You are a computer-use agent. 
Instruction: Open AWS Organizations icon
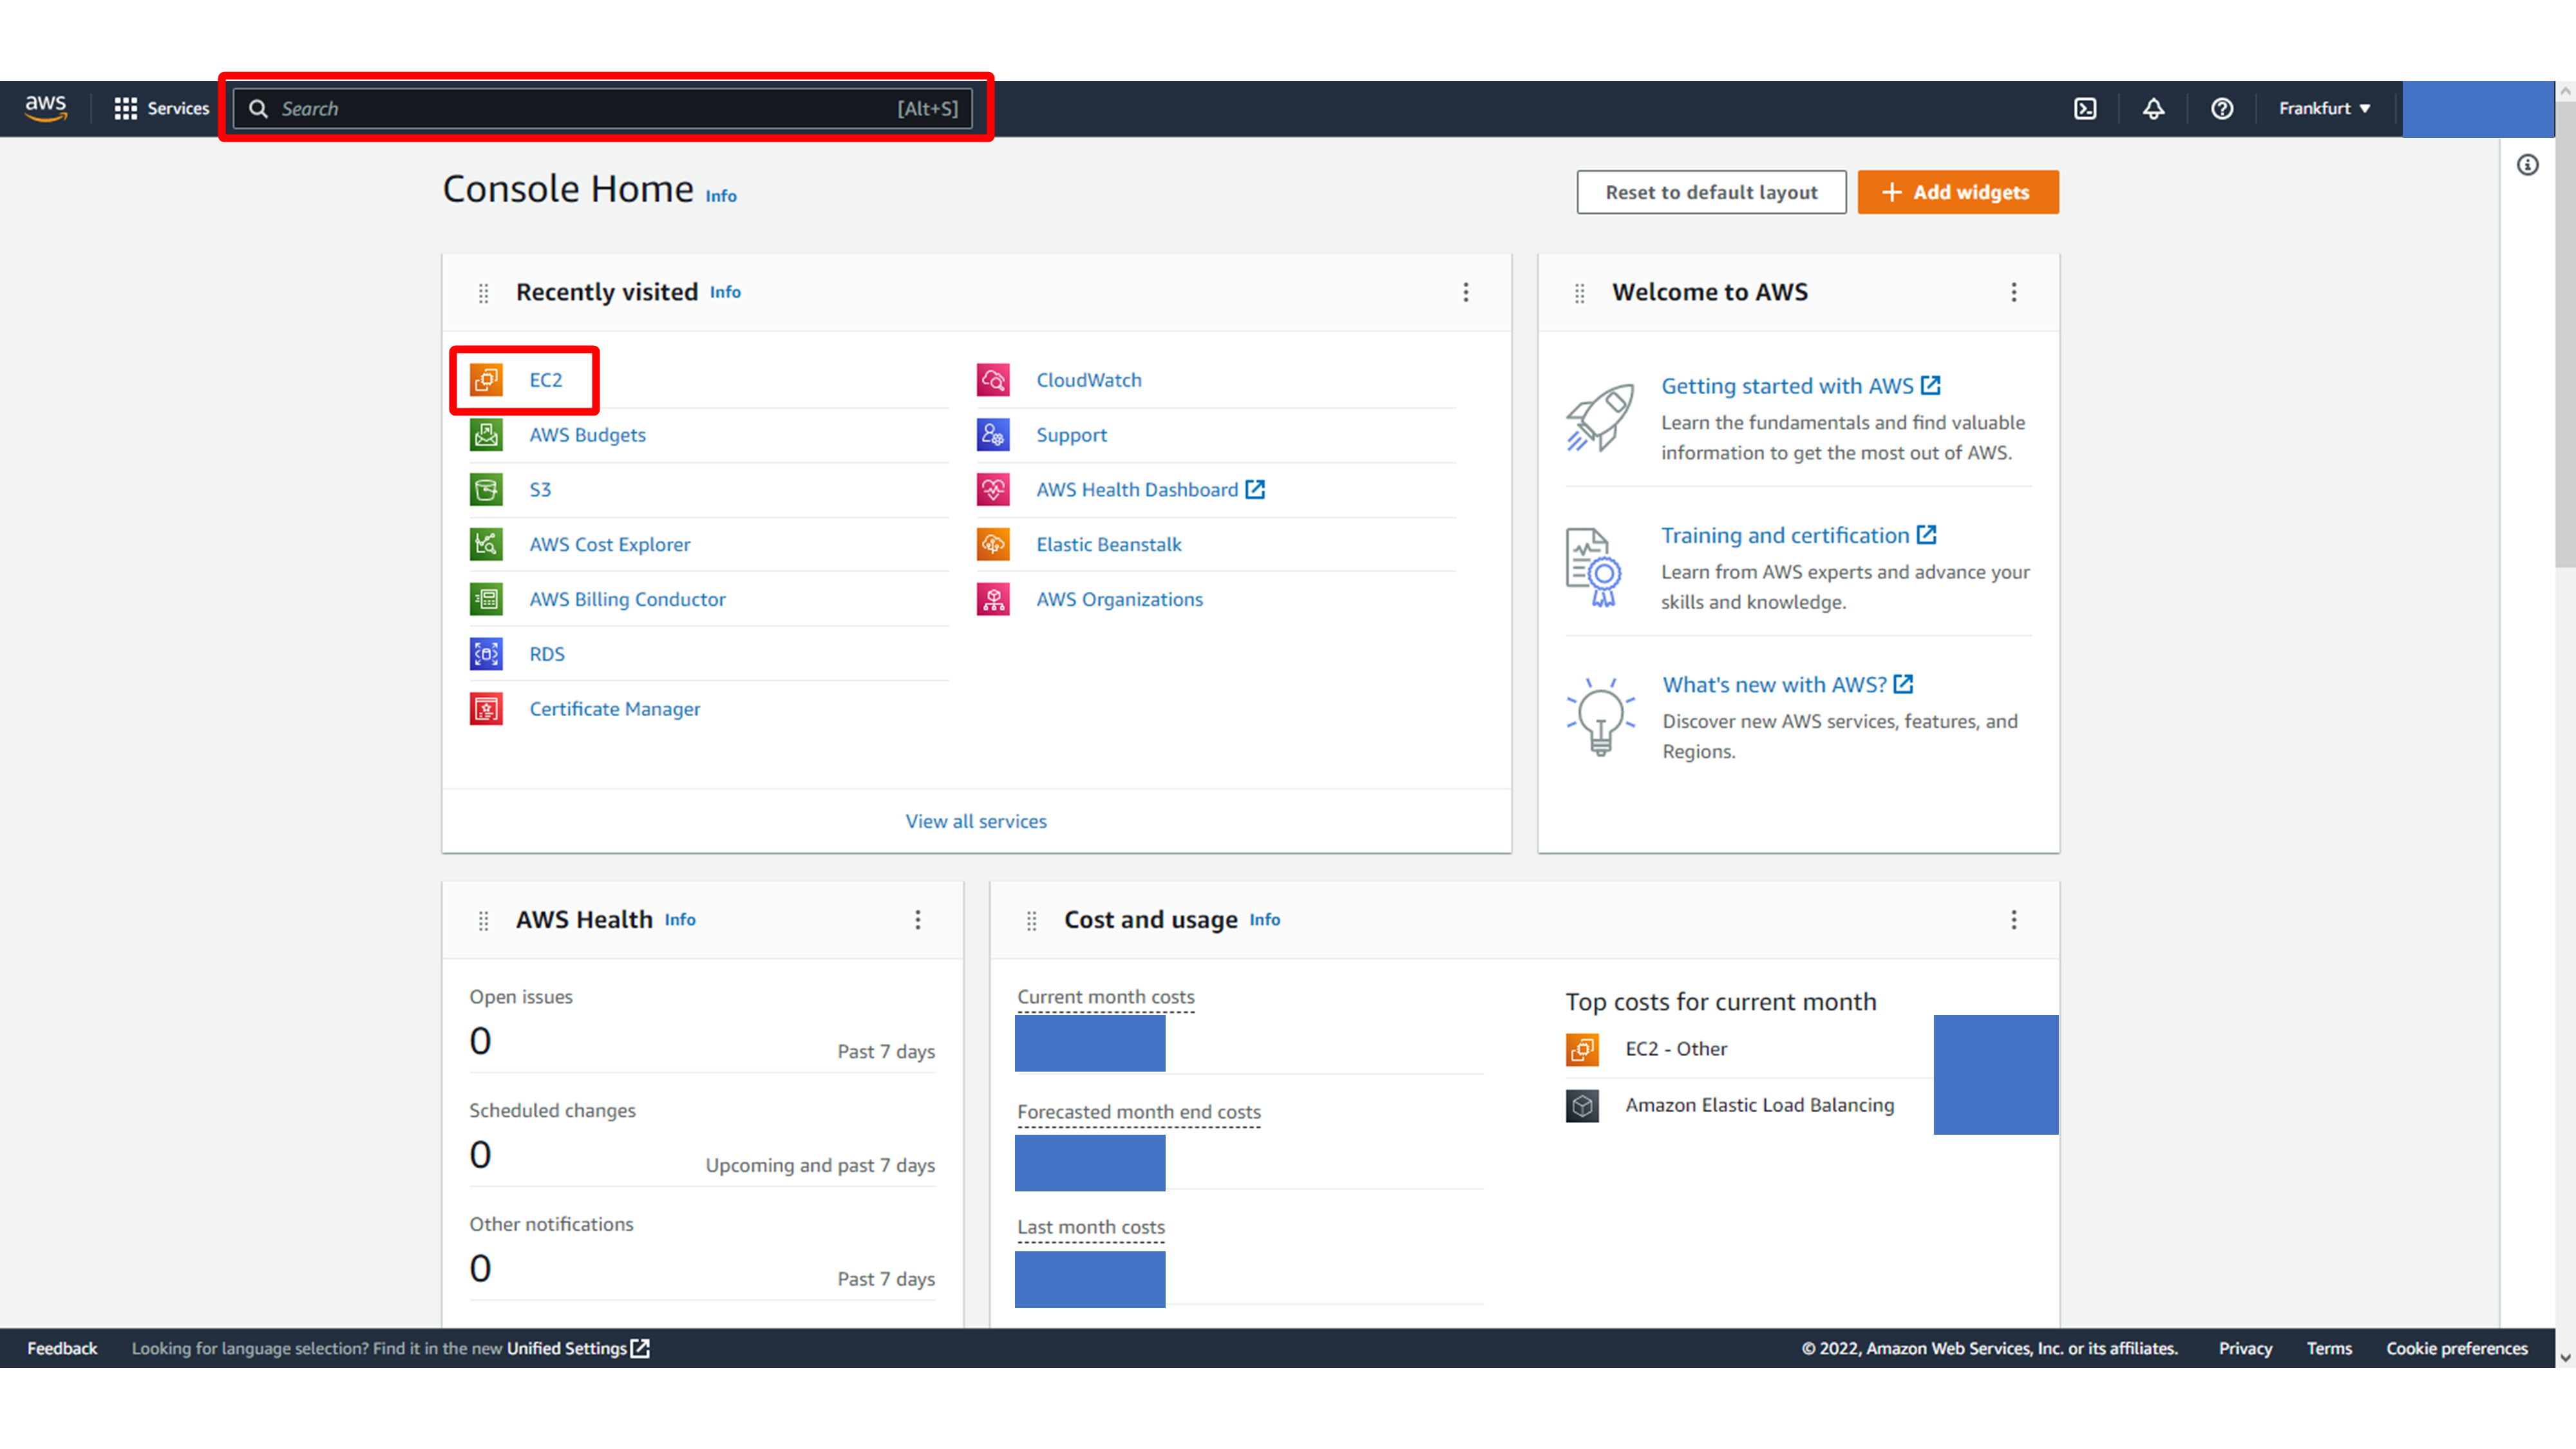click(x=993, y=599)
